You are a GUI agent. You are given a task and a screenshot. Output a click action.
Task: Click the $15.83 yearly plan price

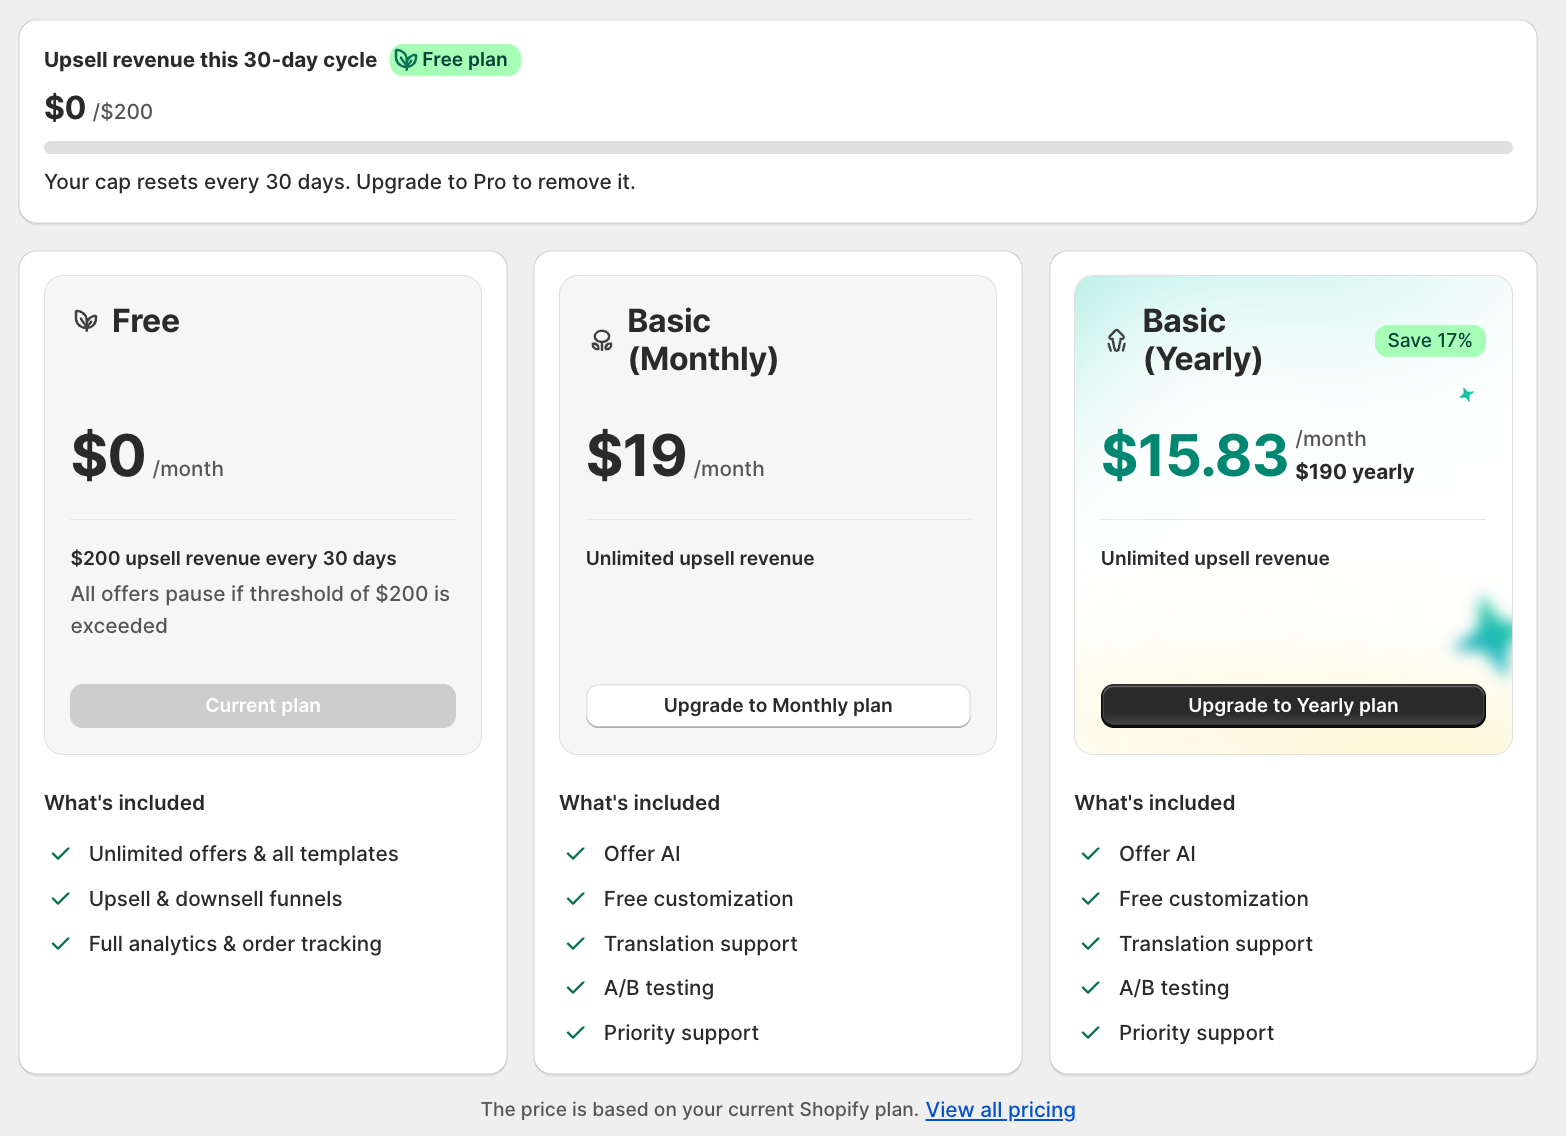pos(1194,455)
